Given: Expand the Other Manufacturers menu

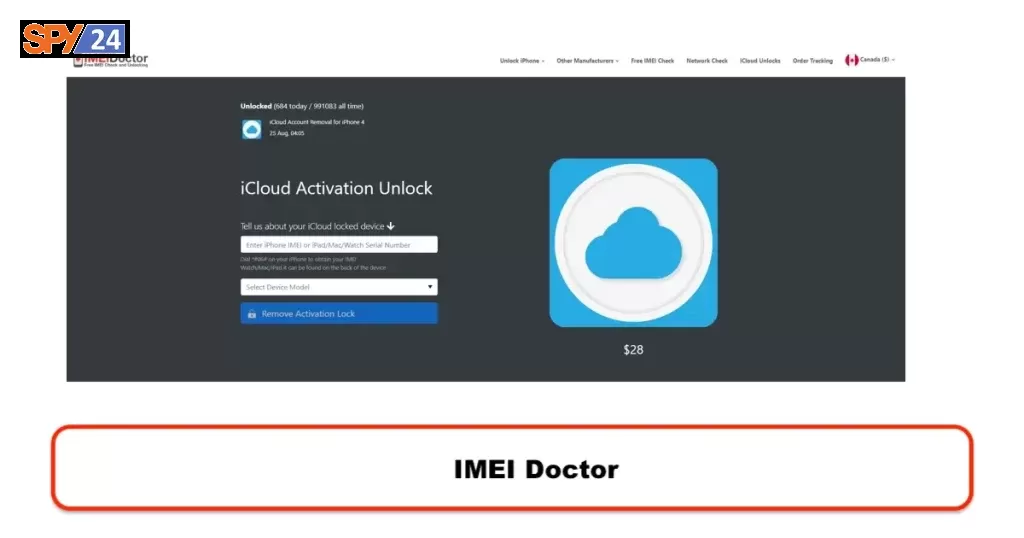Looking at the screenshot, I should [x=587, y=61].
